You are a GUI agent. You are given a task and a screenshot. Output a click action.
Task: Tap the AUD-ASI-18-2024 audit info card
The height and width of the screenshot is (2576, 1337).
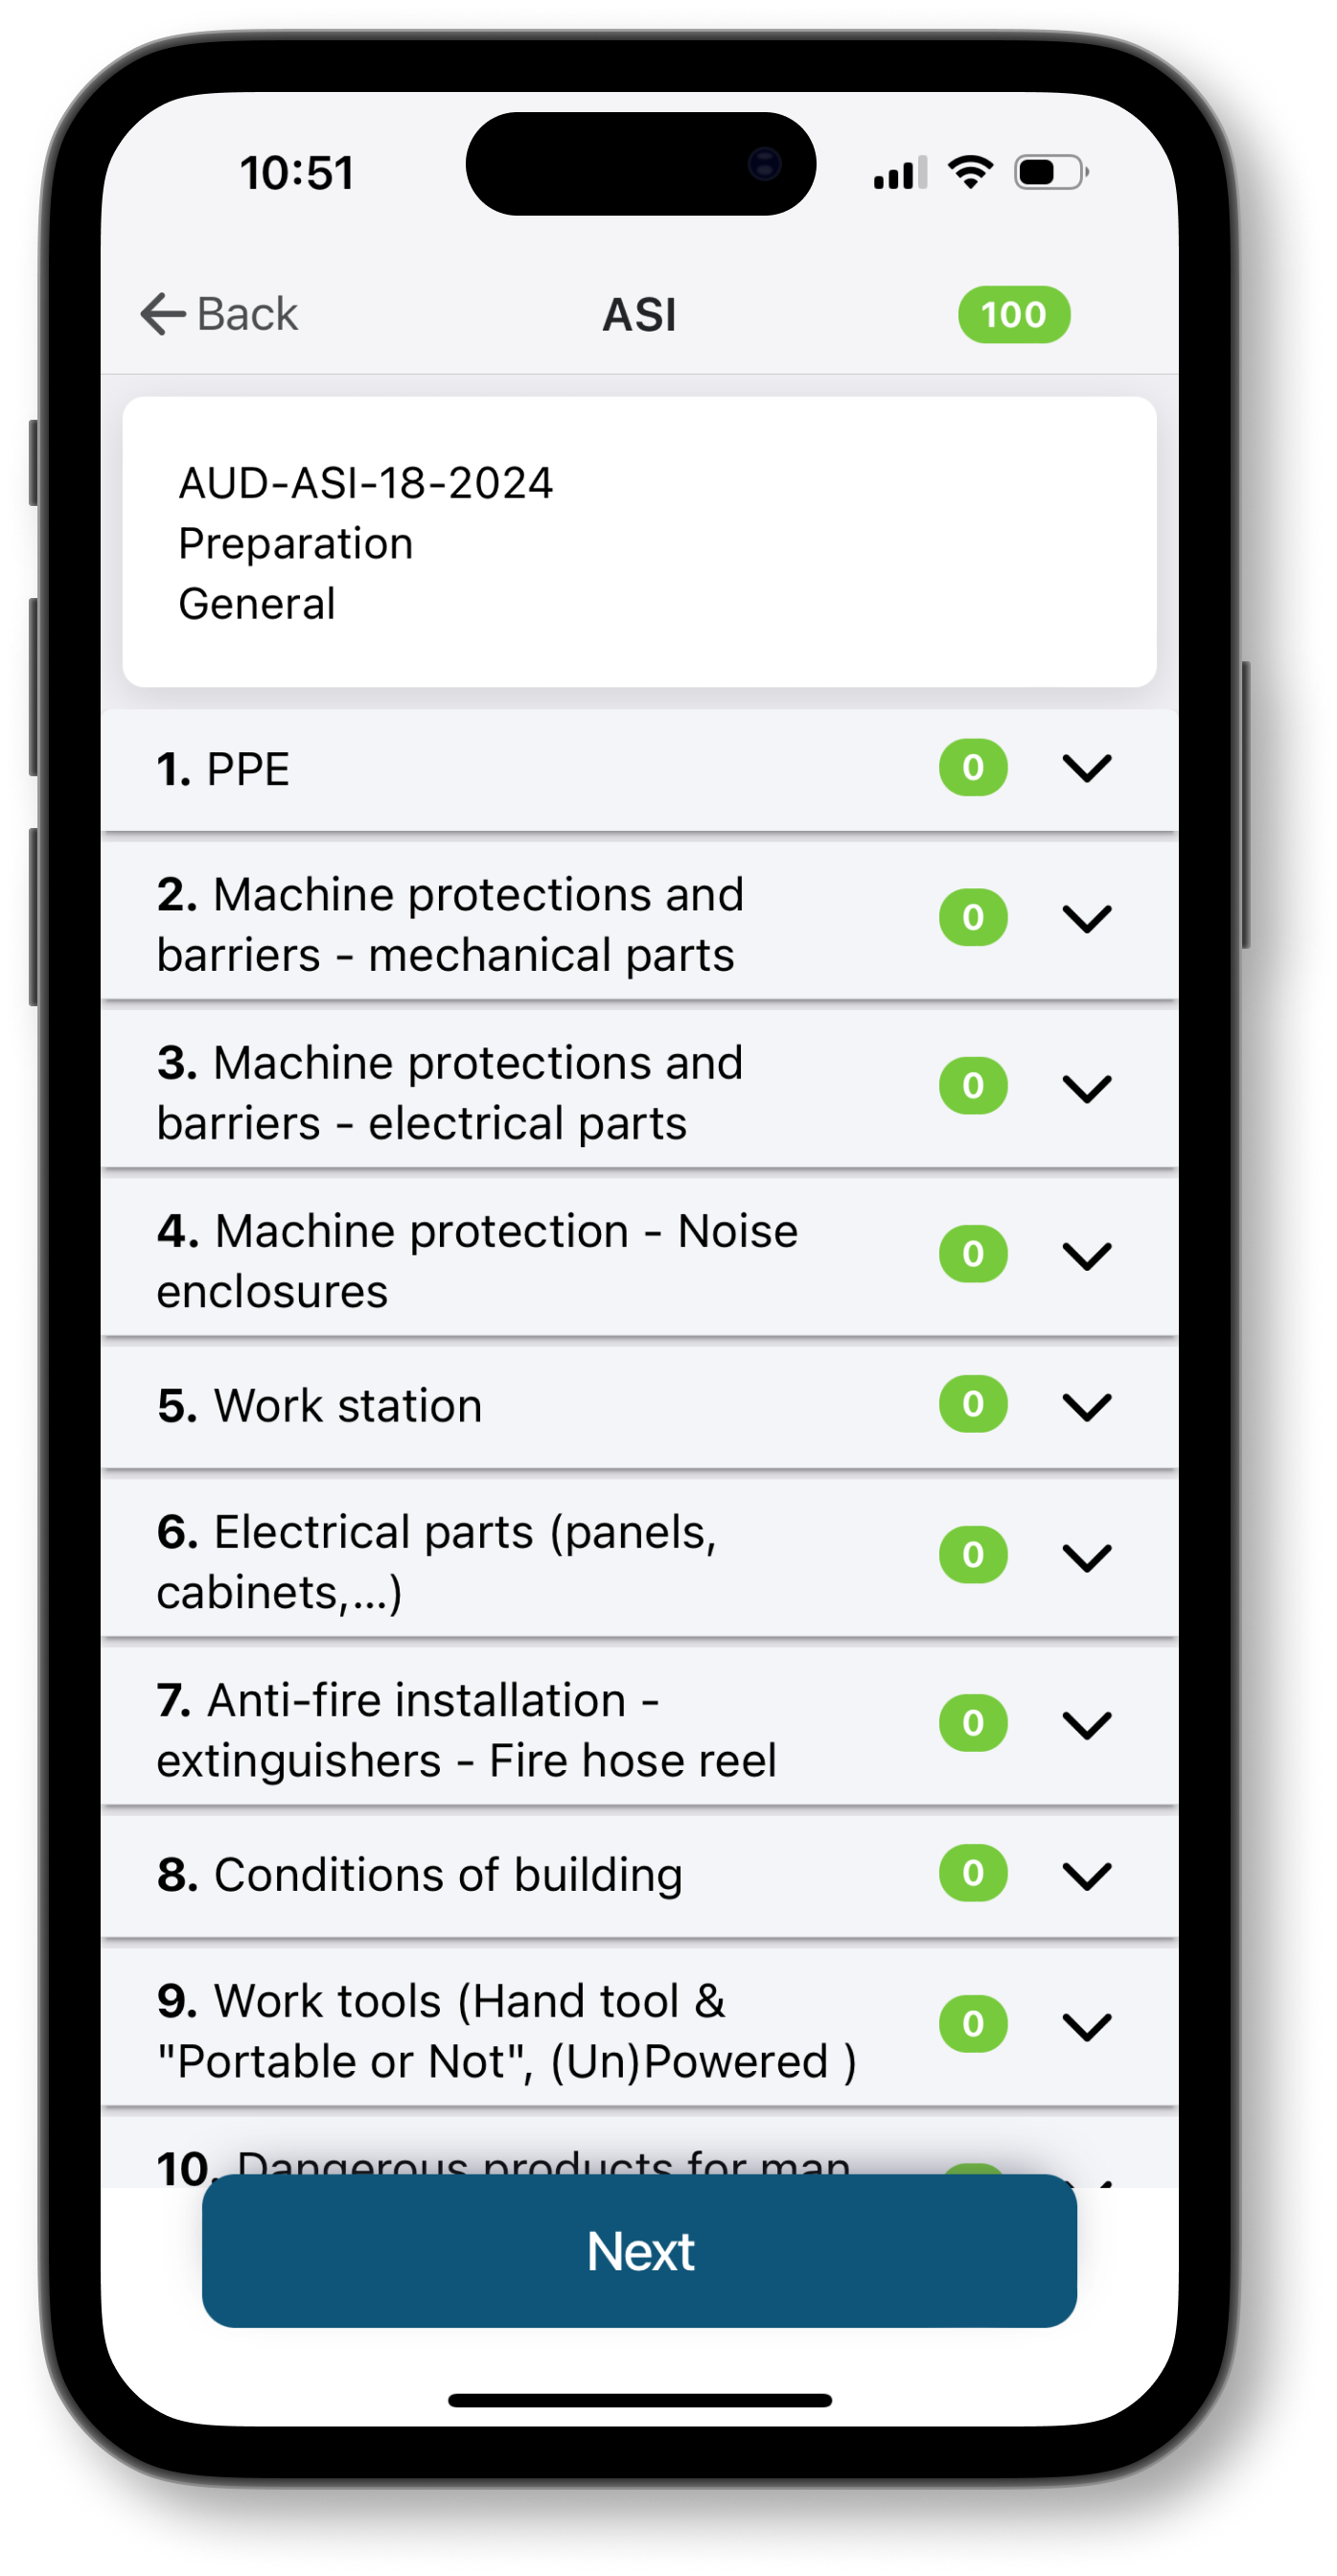(639, 542)
